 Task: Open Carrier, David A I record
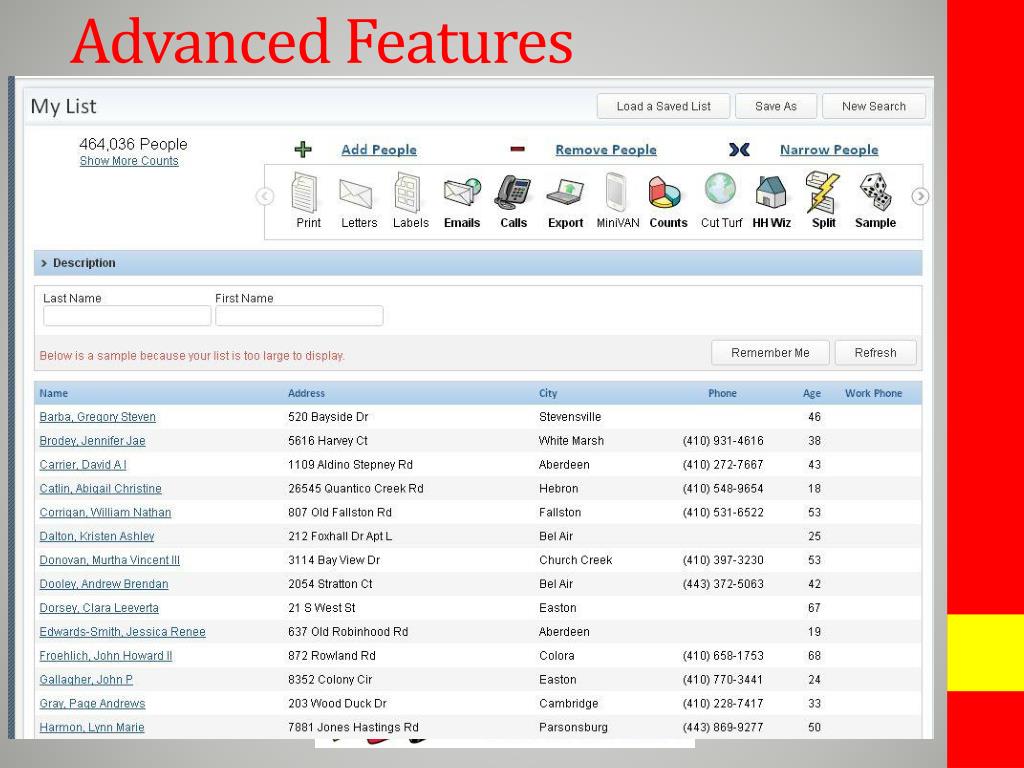(x=83, y=465)
